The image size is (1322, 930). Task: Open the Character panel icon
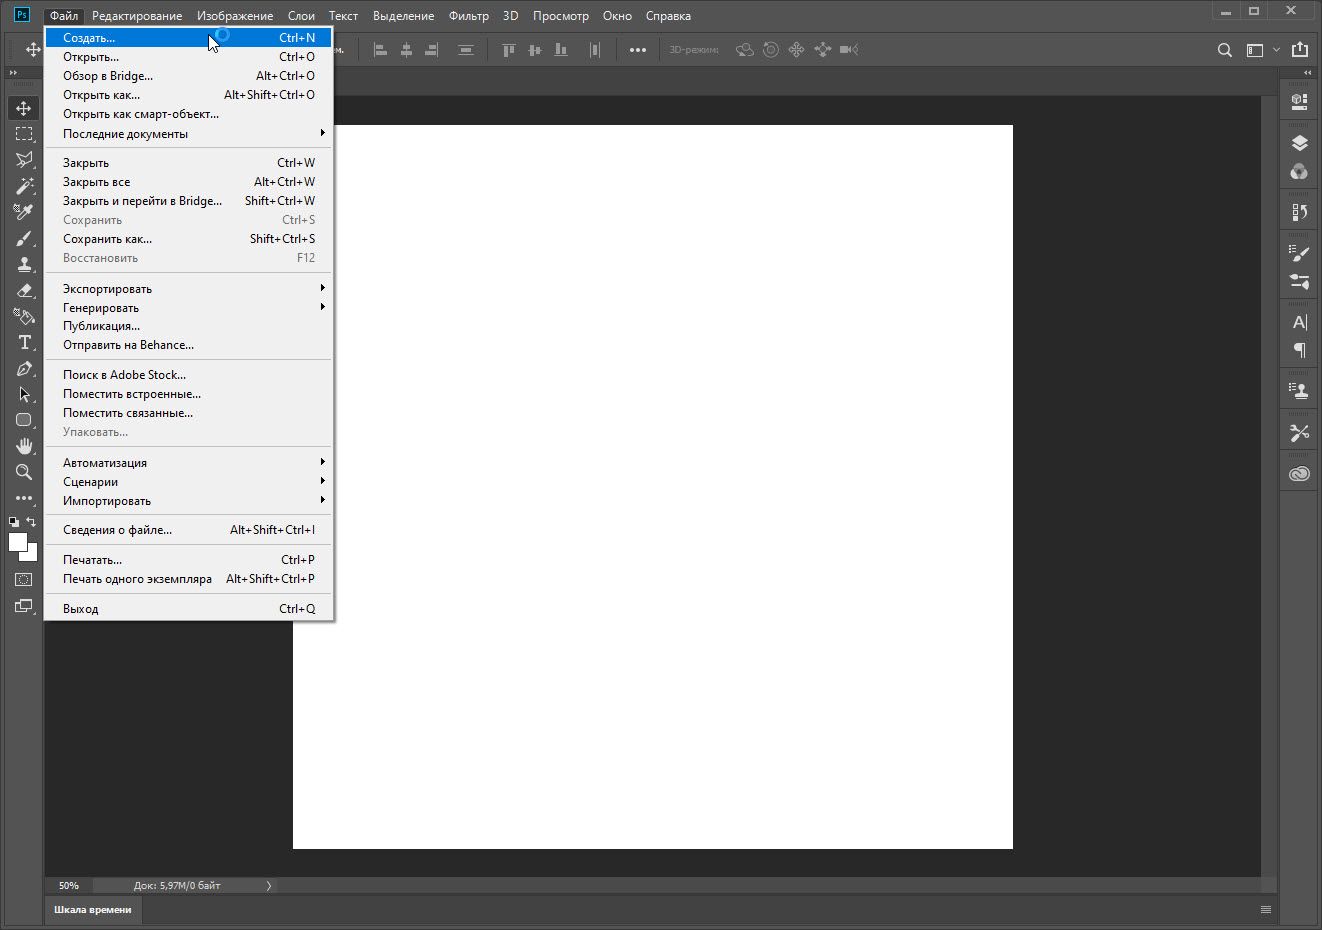[x=1299, y=322]
